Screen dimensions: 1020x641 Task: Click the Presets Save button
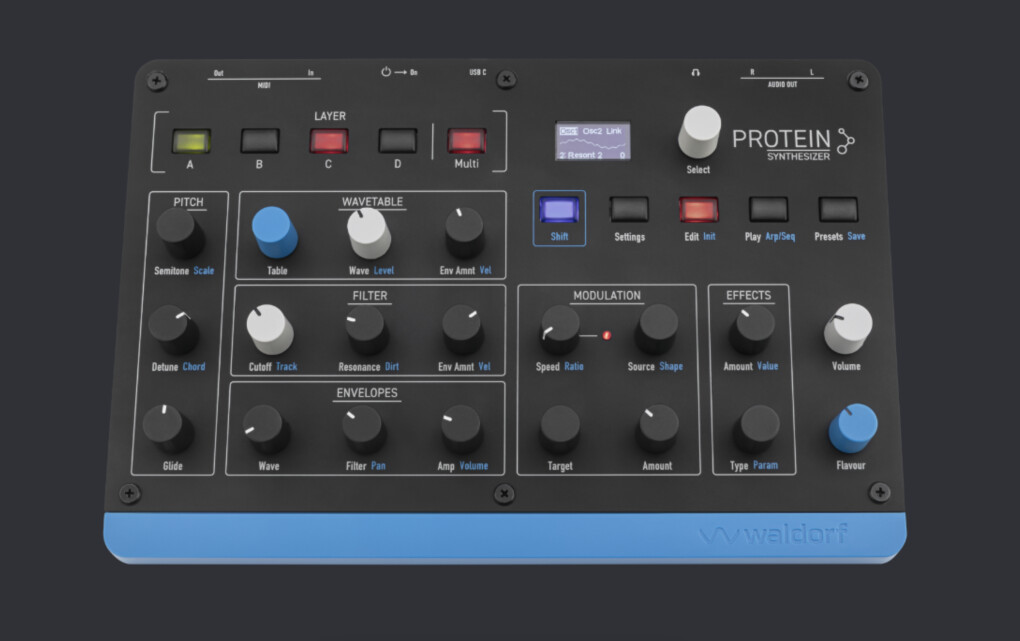(838, 210)
